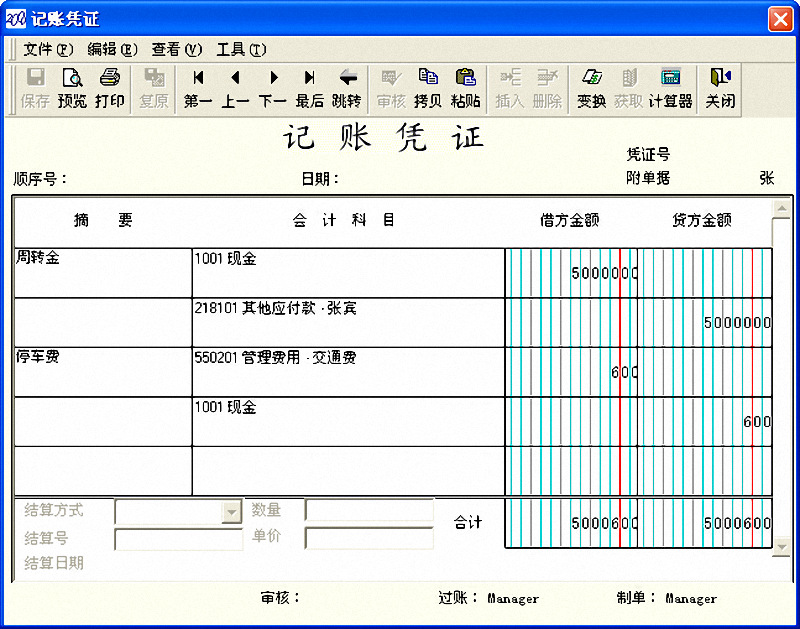Viewport: 800px width, 629px height.
Task: Select fourth row account 1001 现金
Action: [x=348, y=422]
